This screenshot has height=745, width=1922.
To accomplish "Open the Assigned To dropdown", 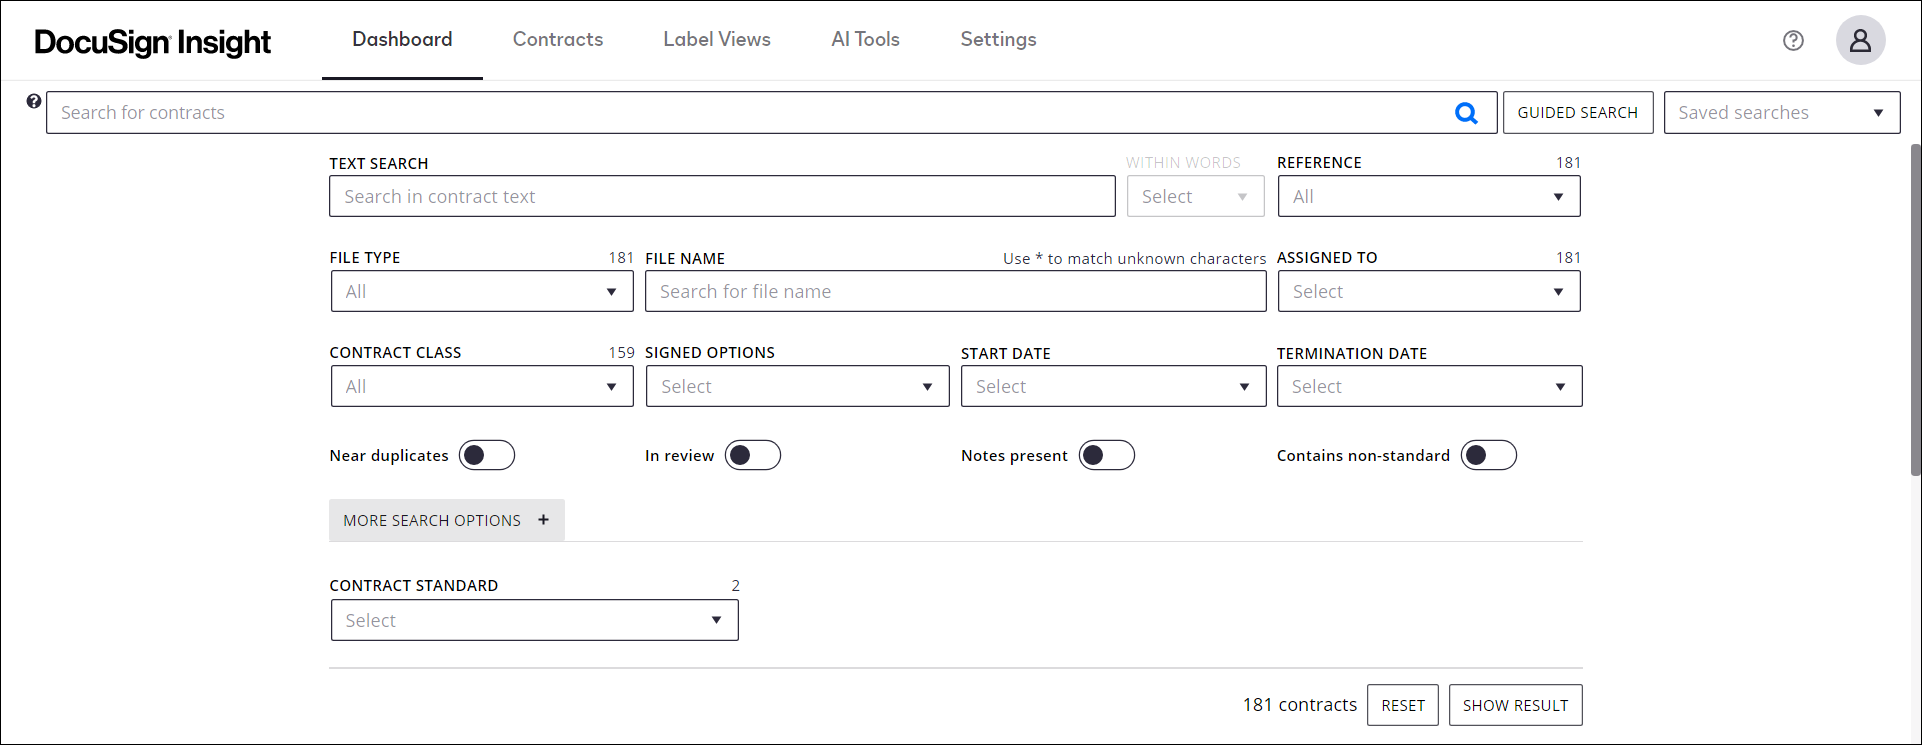I will click(x=1429, y=292).
